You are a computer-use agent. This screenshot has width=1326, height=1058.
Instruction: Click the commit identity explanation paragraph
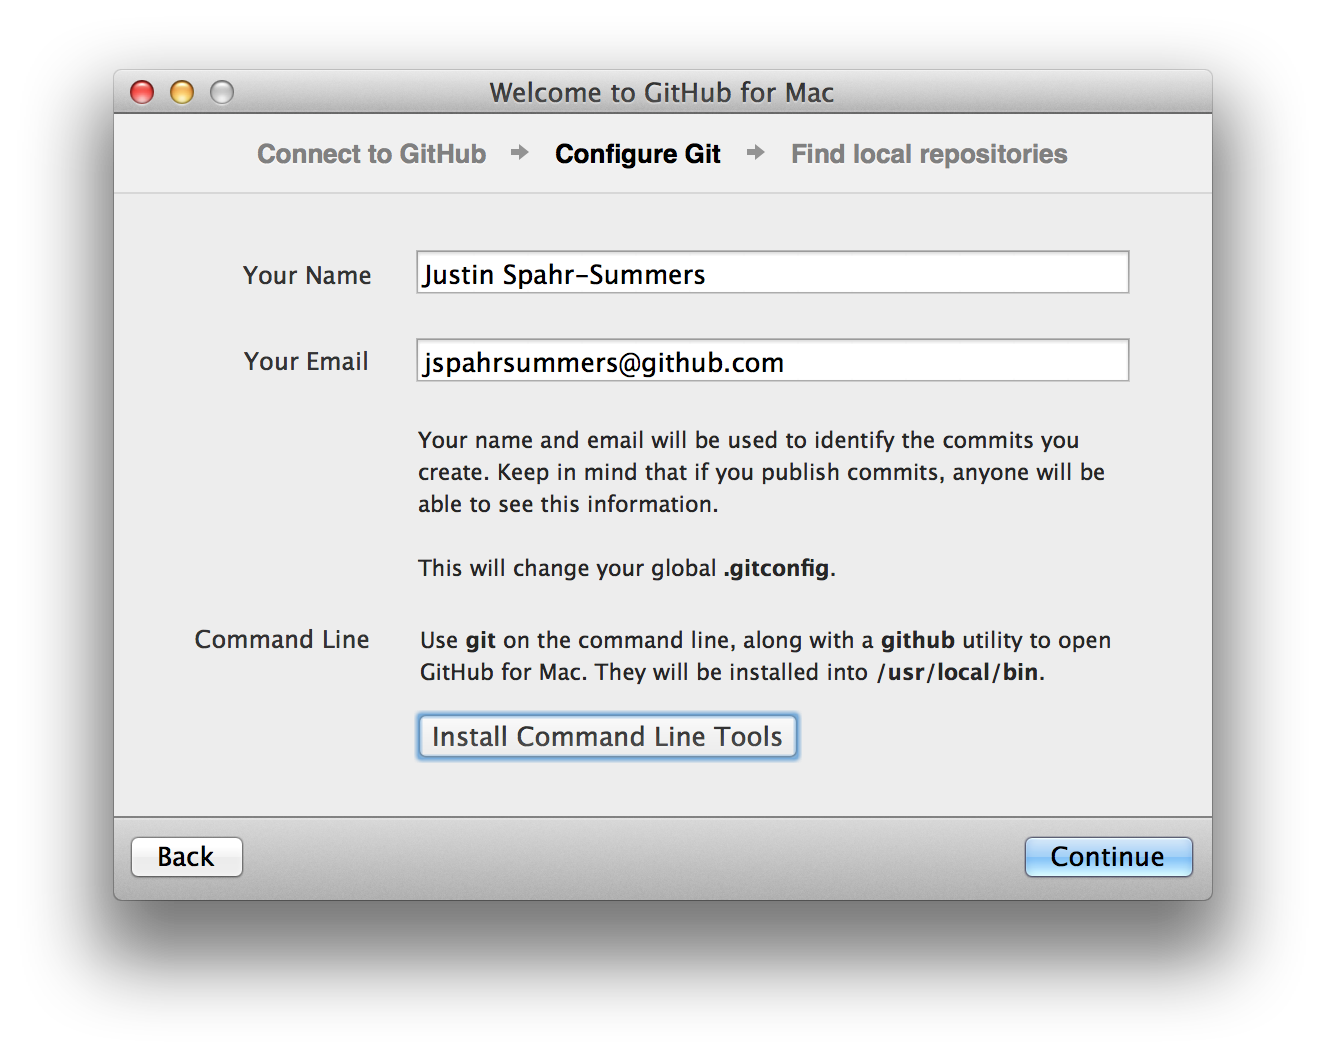tap(760, 472)
